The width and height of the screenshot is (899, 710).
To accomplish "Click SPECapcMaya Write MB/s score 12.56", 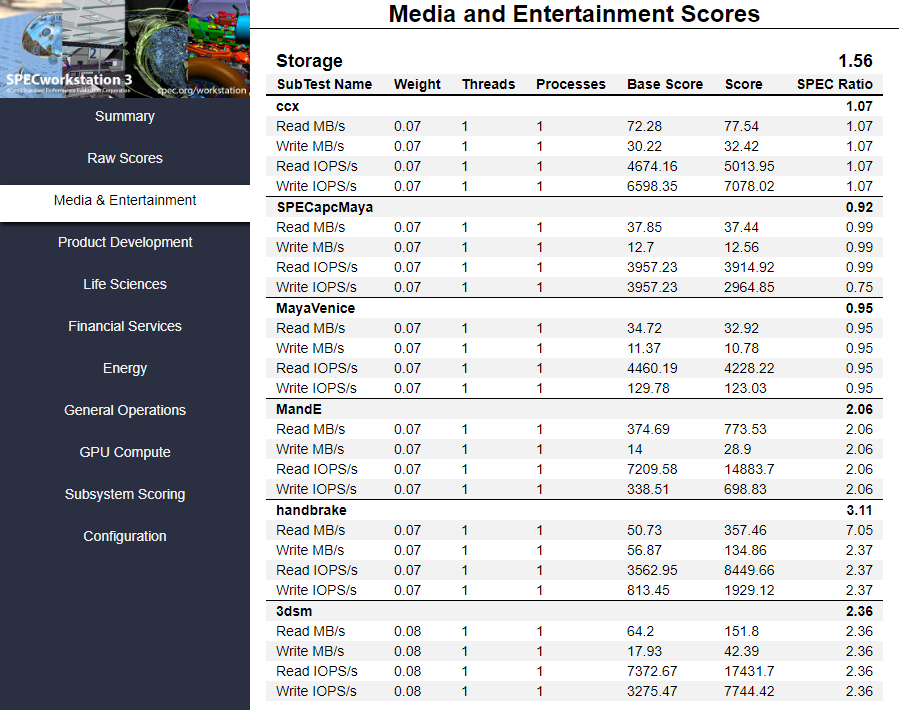I will point(741,247).
